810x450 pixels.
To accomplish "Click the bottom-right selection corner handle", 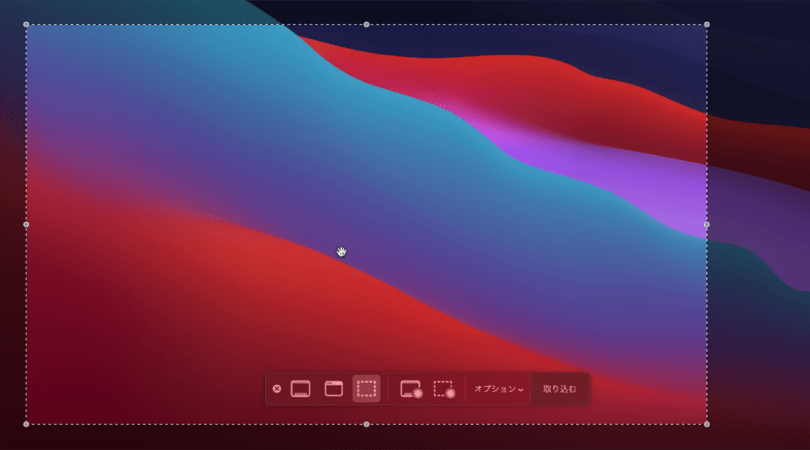I will 707,424.
